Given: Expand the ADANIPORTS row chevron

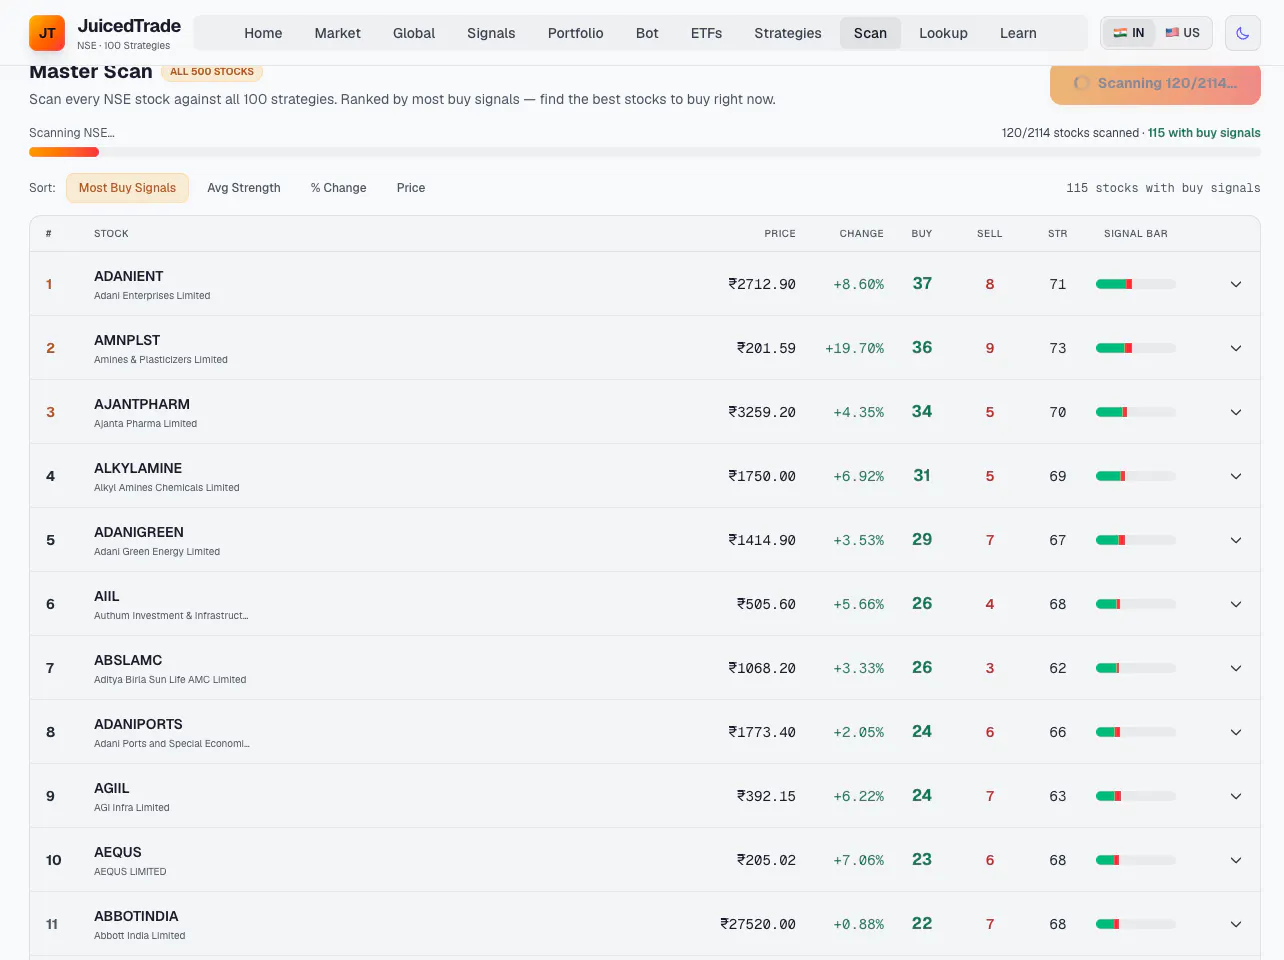Looking at the screenshot, I should pos(1236,732).
